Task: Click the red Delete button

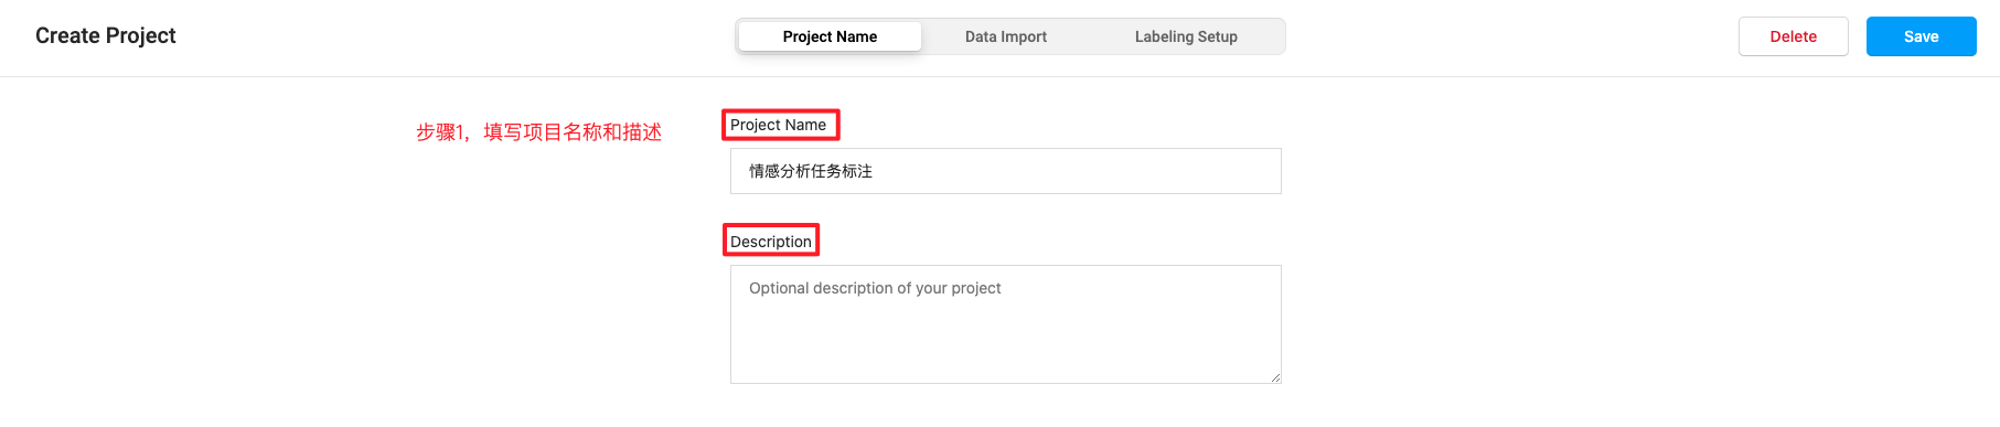Action: 1792,37
